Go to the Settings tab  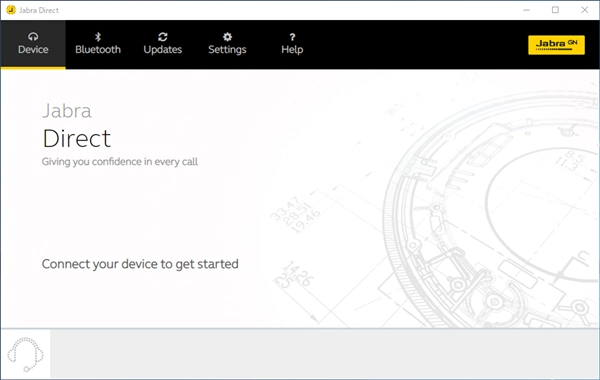[x=227, y=44]
